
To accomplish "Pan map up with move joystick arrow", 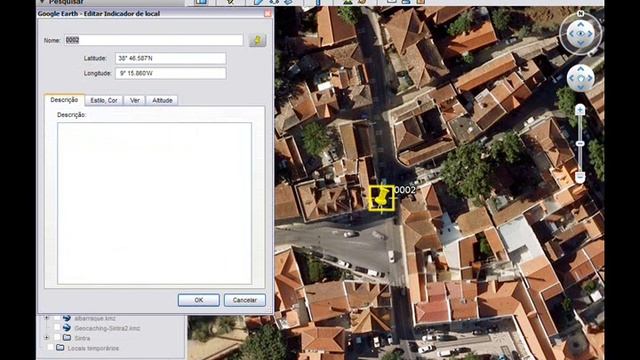I will pyautogui.click(x=580, y=69).
